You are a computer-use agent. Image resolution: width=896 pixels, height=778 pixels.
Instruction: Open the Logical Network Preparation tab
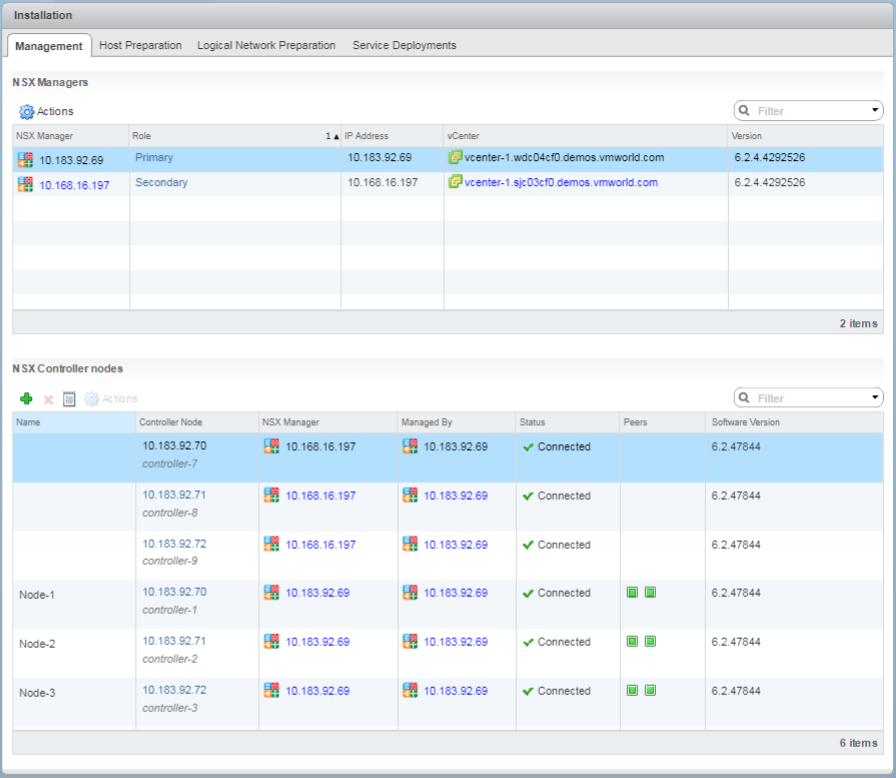266,45
